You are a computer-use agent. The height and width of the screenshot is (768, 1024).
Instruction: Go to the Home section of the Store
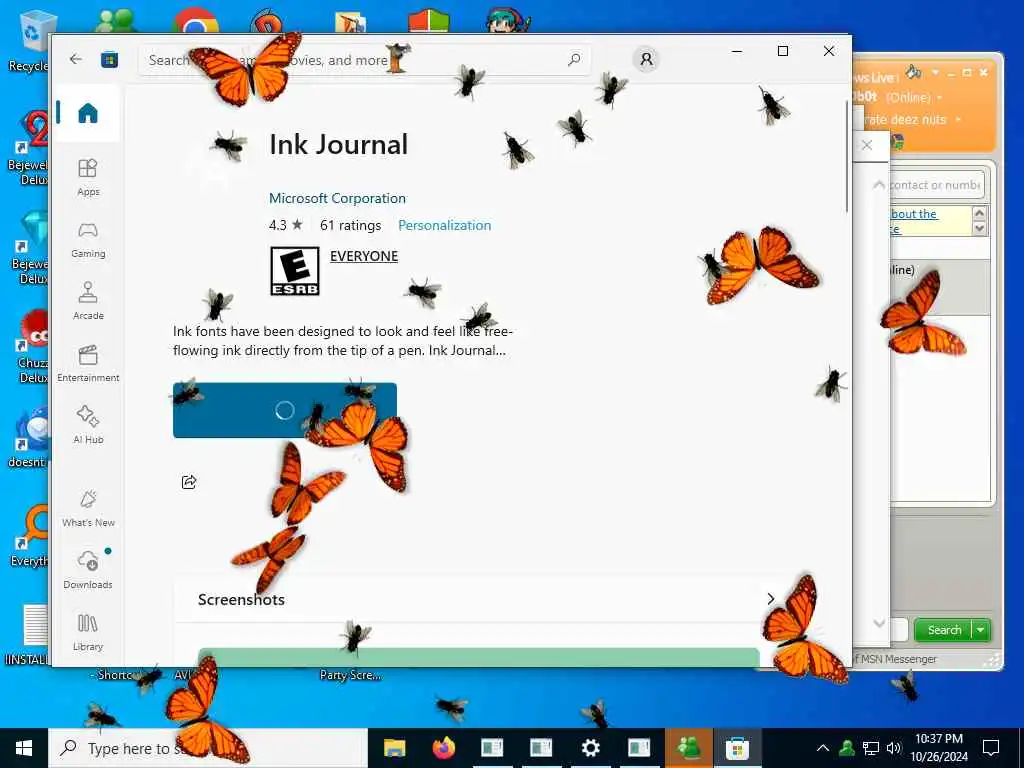click(x=88, y=113)
